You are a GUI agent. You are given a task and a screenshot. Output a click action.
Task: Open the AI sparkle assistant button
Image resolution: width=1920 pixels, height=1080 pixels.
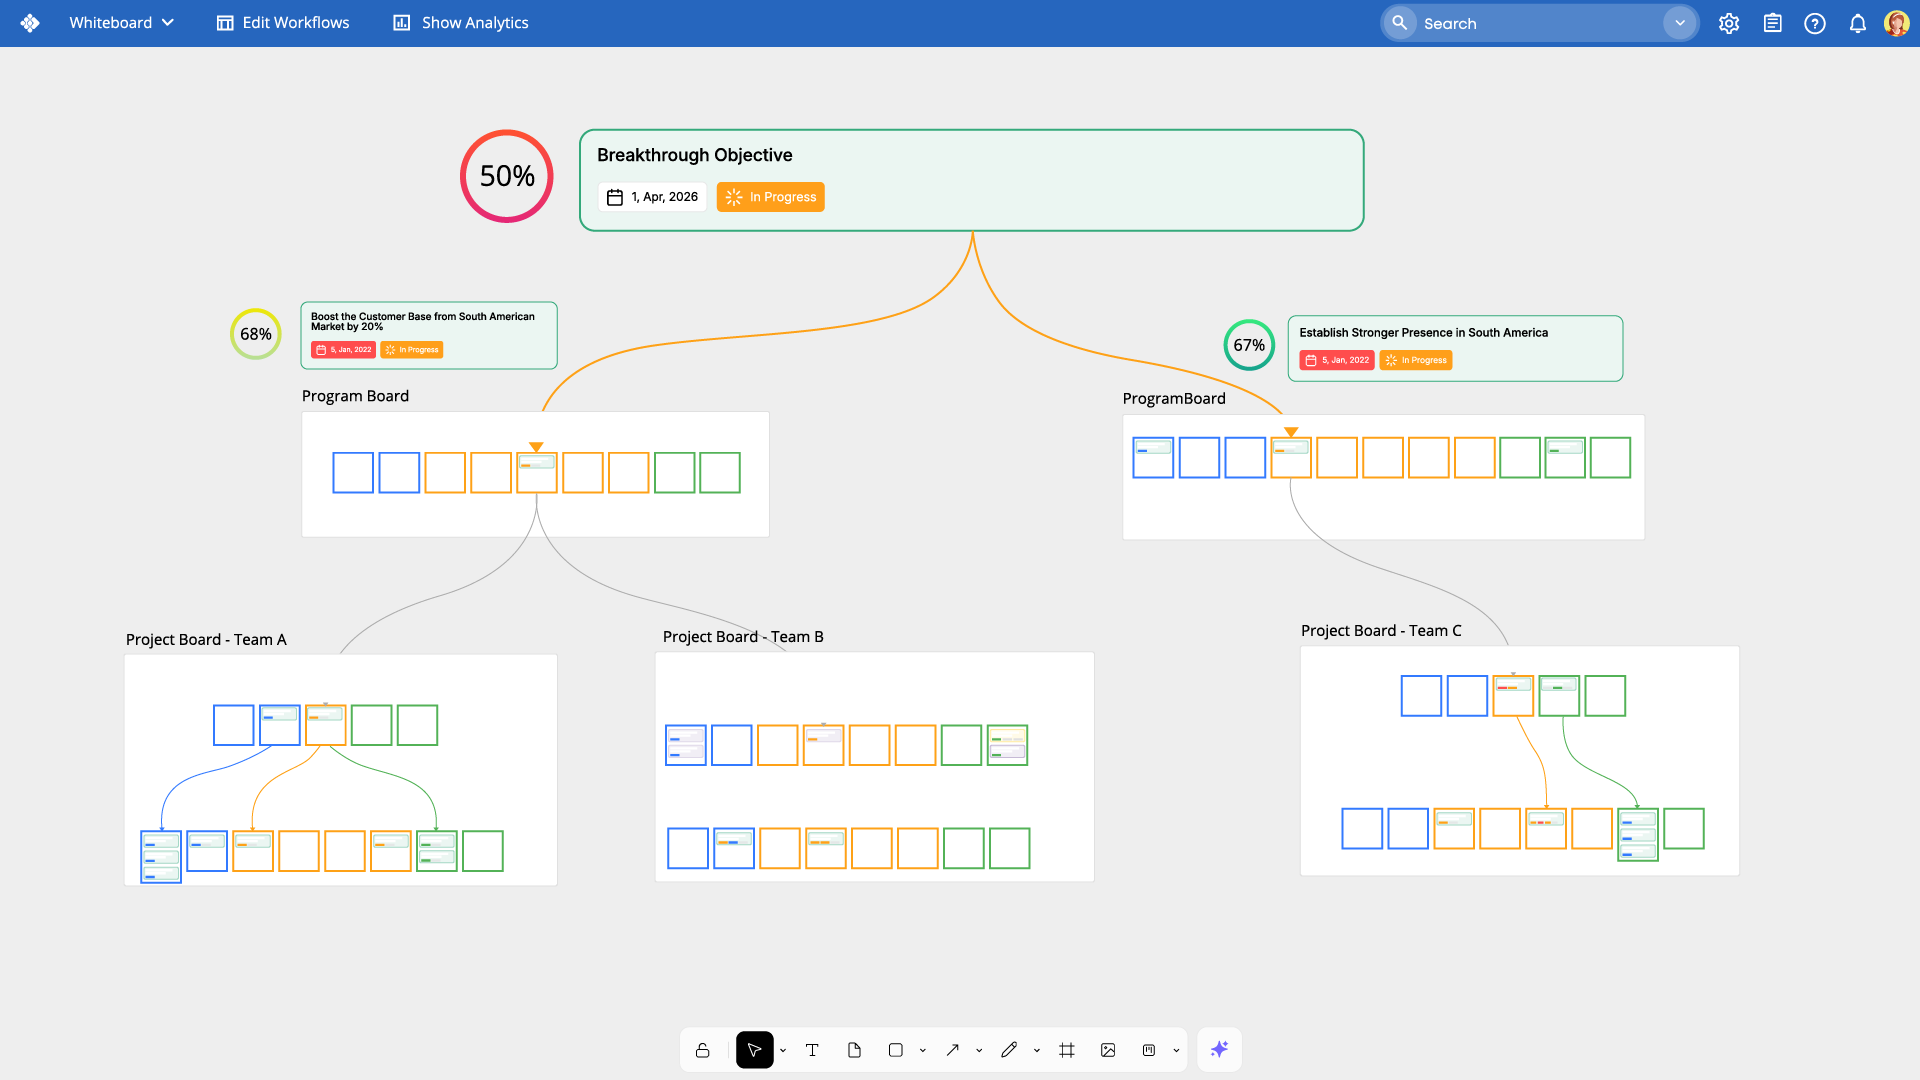1219,1050
